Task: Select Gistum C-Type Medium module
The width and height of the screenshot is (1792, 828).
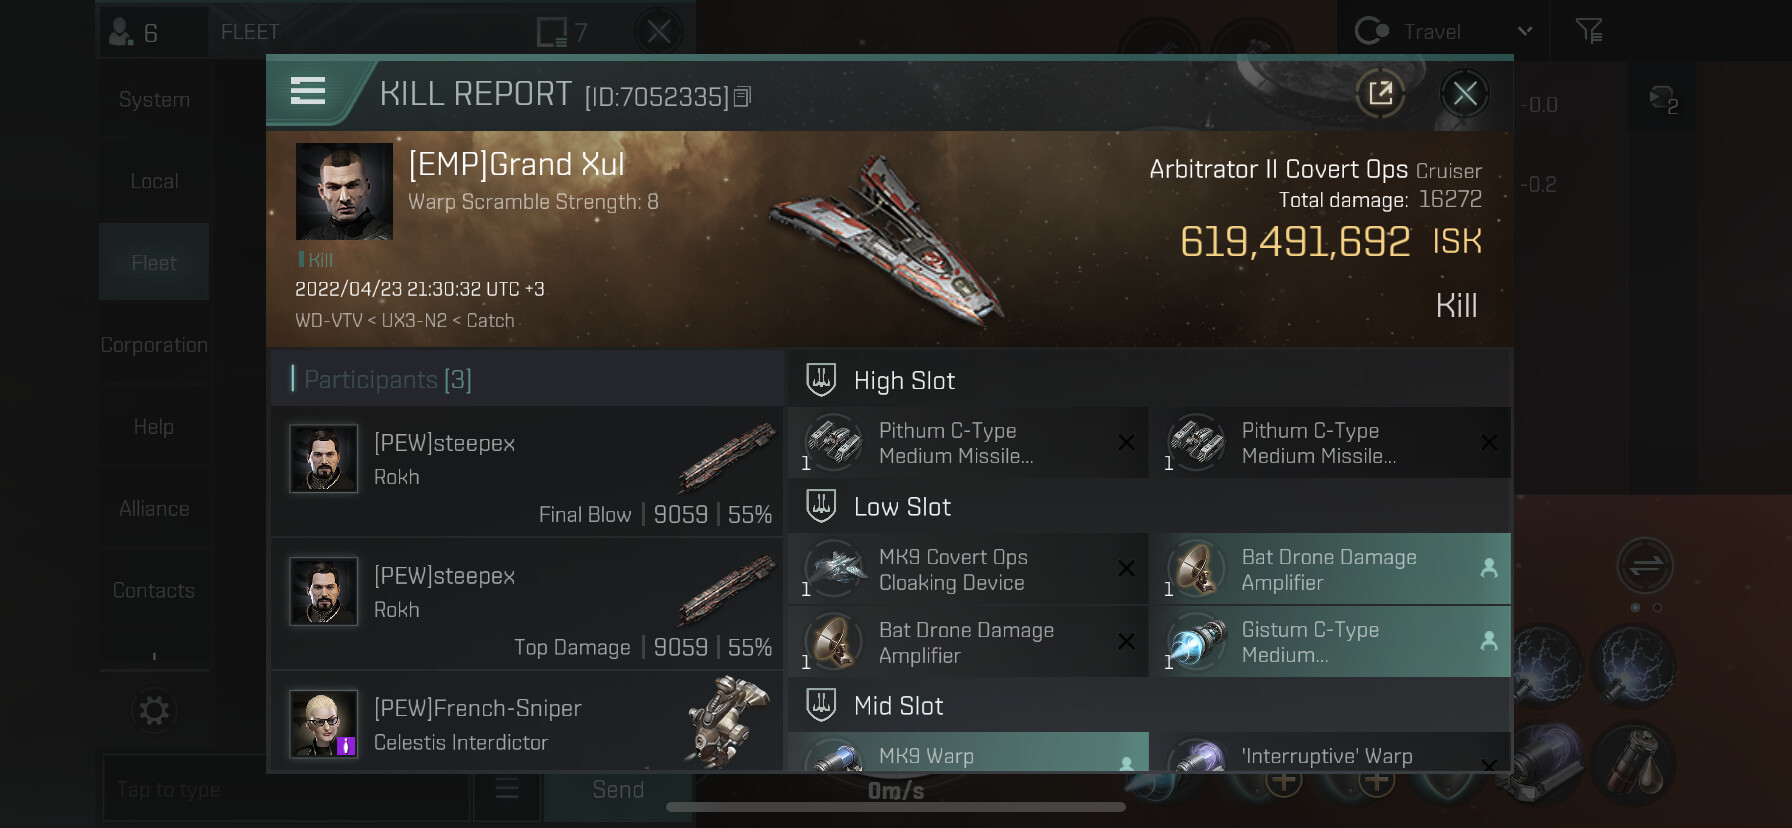Action: tap(1330, 642)
